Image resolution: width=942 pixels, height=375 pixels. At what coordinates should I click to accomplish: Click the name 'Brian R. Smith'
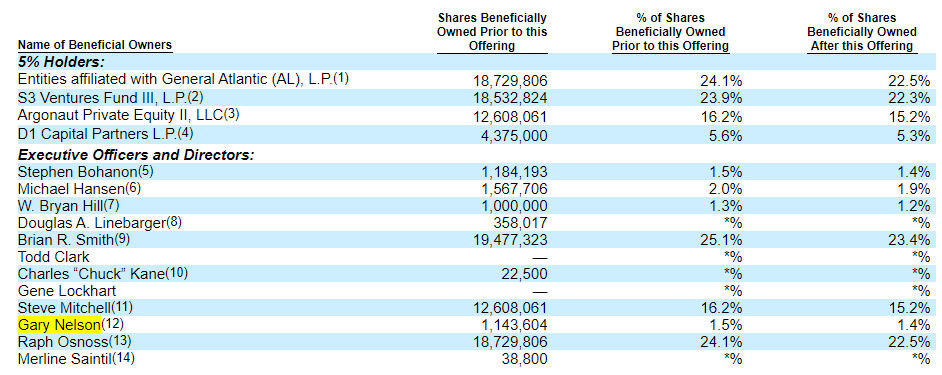click(65, 239)
